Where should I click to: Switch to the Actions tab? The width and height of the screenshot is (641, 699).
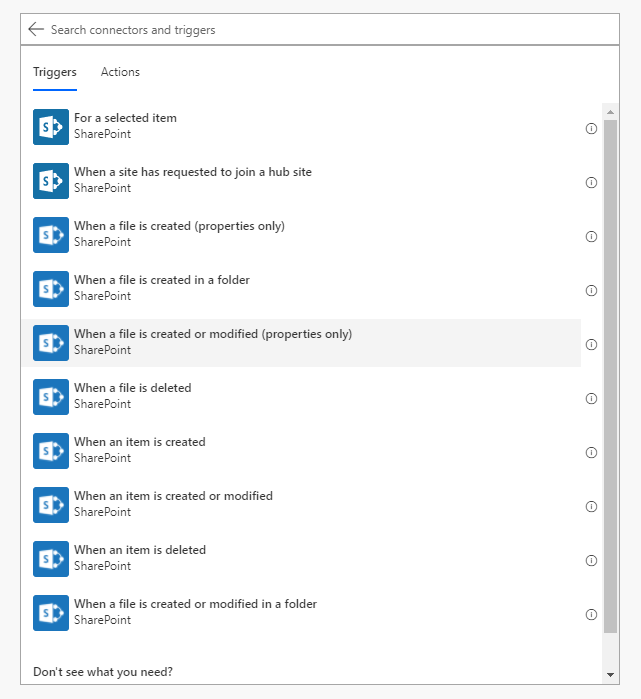[120, 72]
